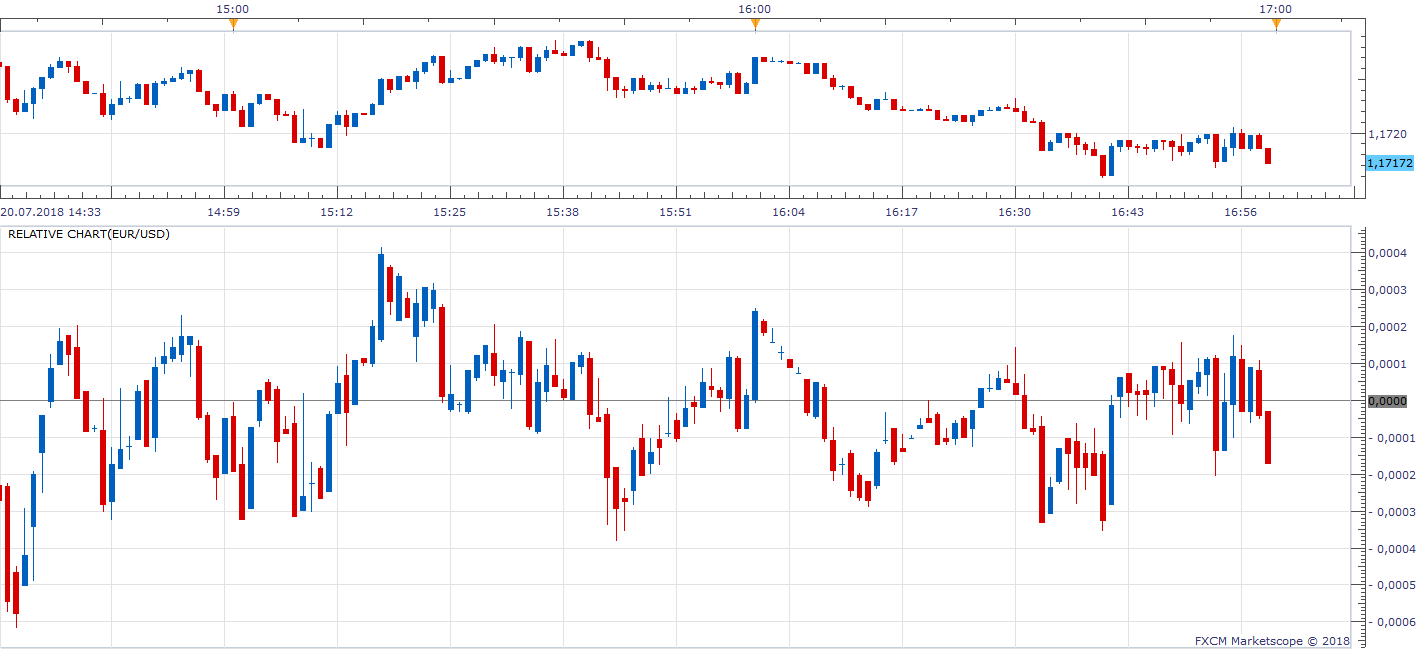Click the 16:00 label at top
This screenshot has height=649, width=1423.
click(x=755, y=9)
